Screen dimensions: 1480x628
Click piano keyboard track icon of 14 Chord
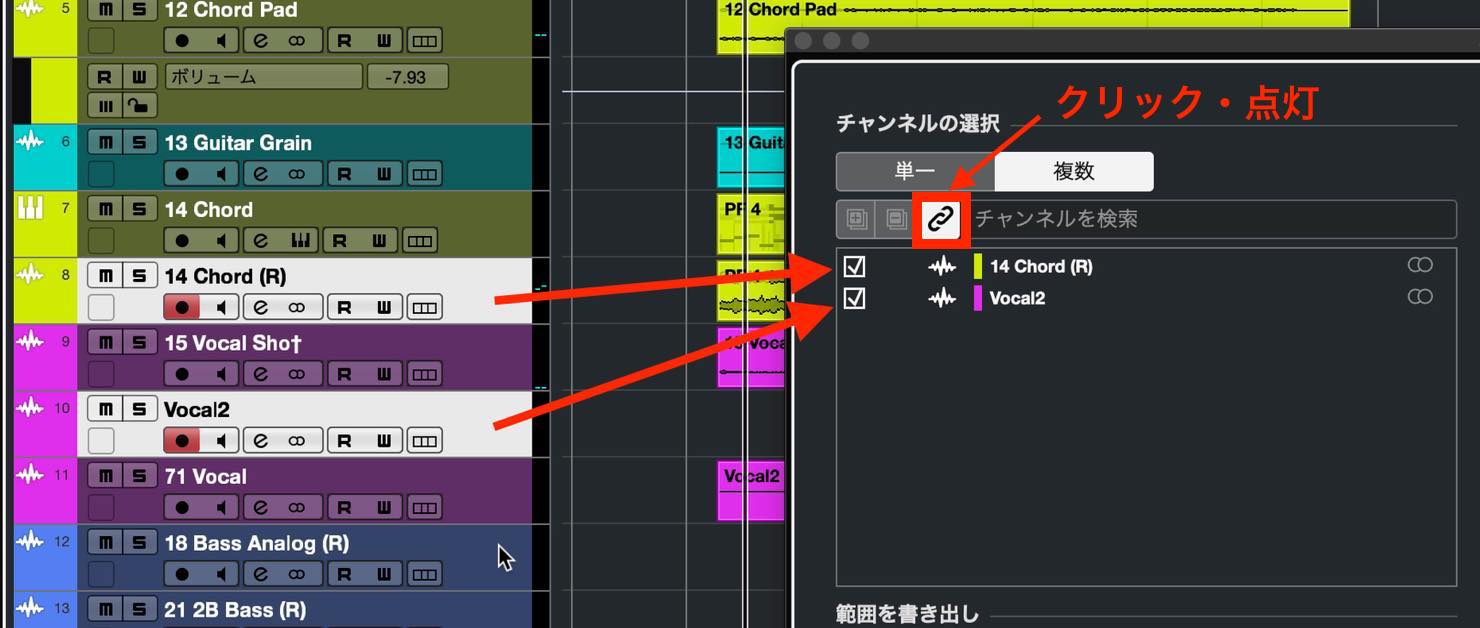pos(30,208)
